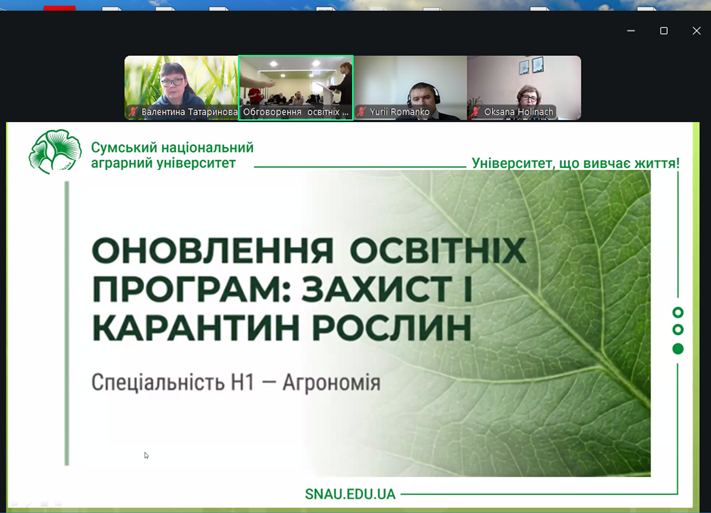711x513 pixels.
Task: Click muted mic icon on Yurii Romanko's tile
Action: [x=362, y=113]
